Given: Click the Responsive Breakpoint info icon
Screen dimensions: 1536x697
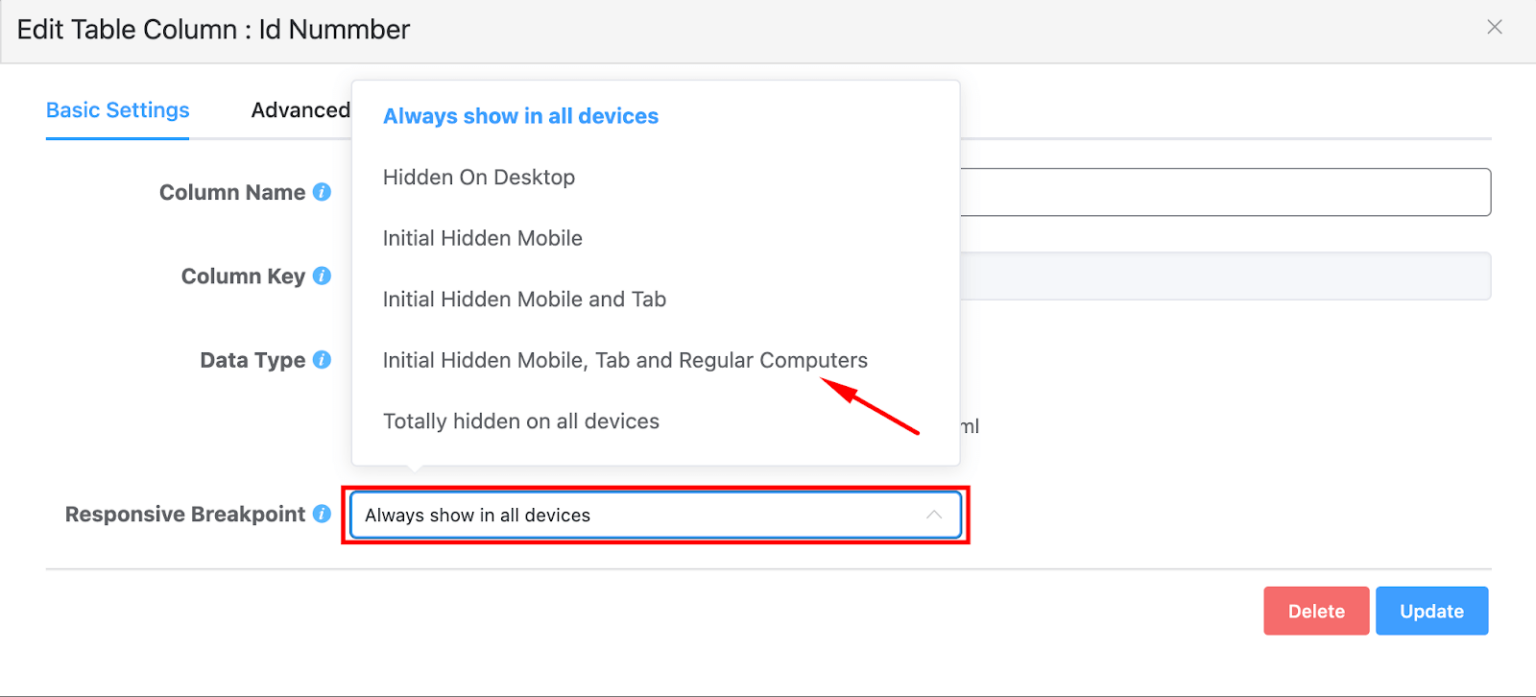Looking at the screenshot, I should (321, 514).
